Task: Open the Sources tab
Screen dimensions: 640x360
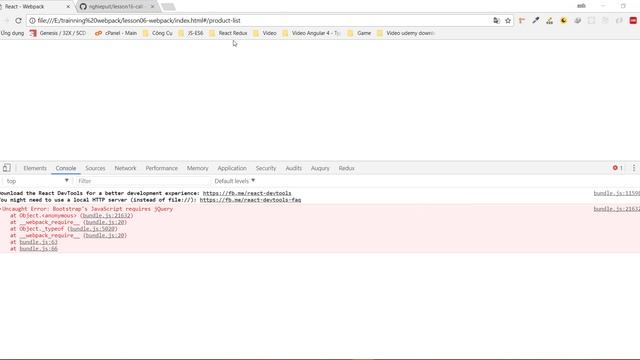Action: [x=95, y=168]
